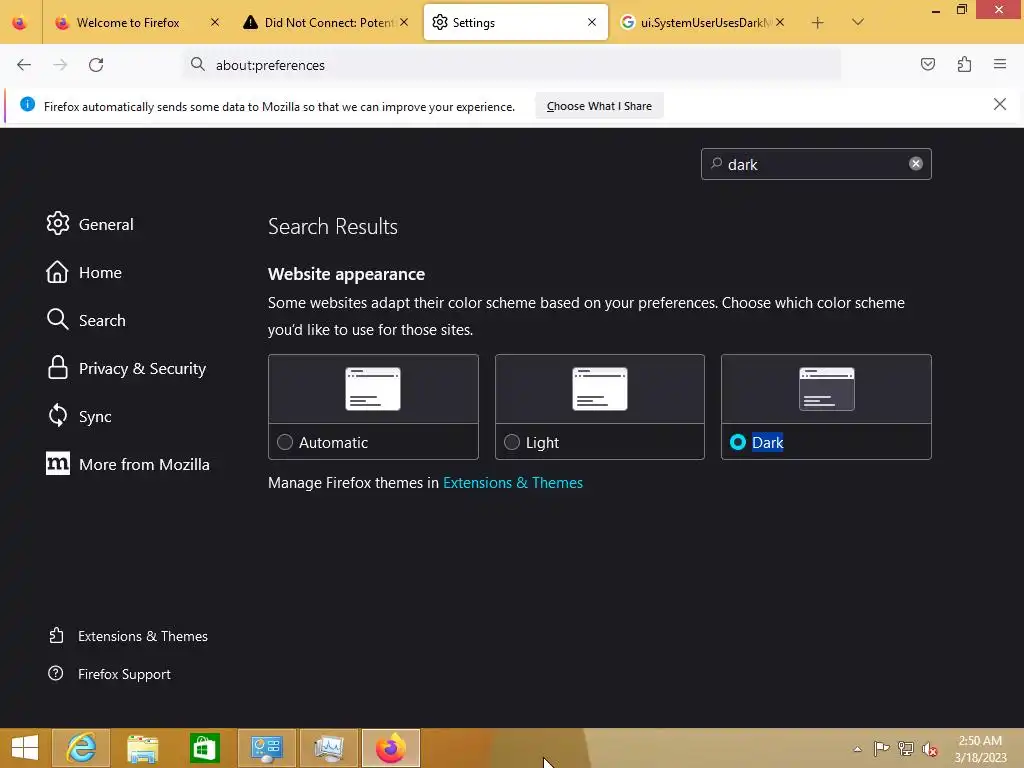Open Privacy & Security settings
Viewport: 1024px width, 768px height.
127,368
